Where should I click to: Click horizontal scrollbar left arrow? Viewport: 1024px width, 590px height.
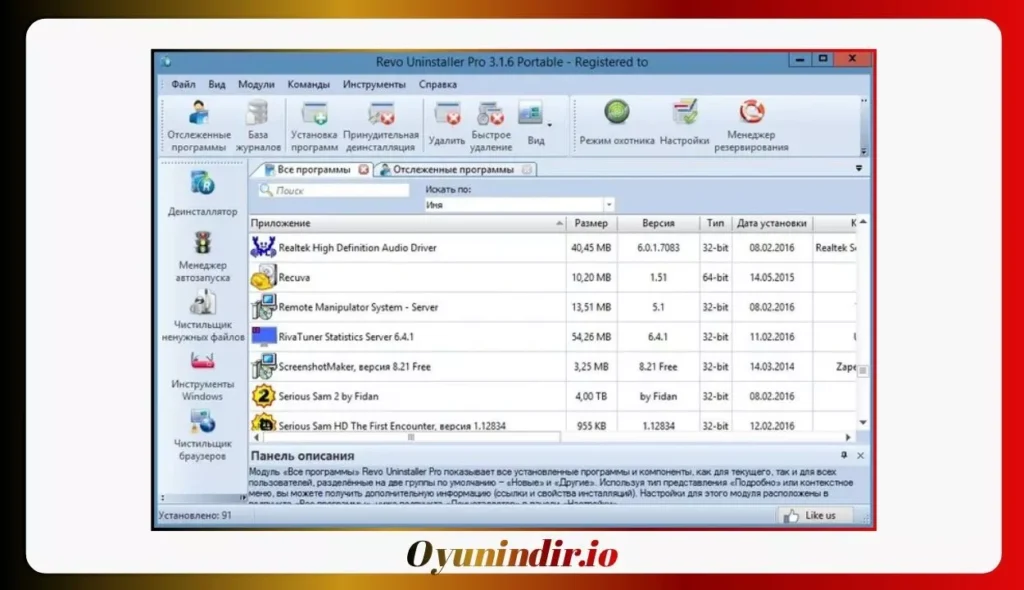(256, 437)
